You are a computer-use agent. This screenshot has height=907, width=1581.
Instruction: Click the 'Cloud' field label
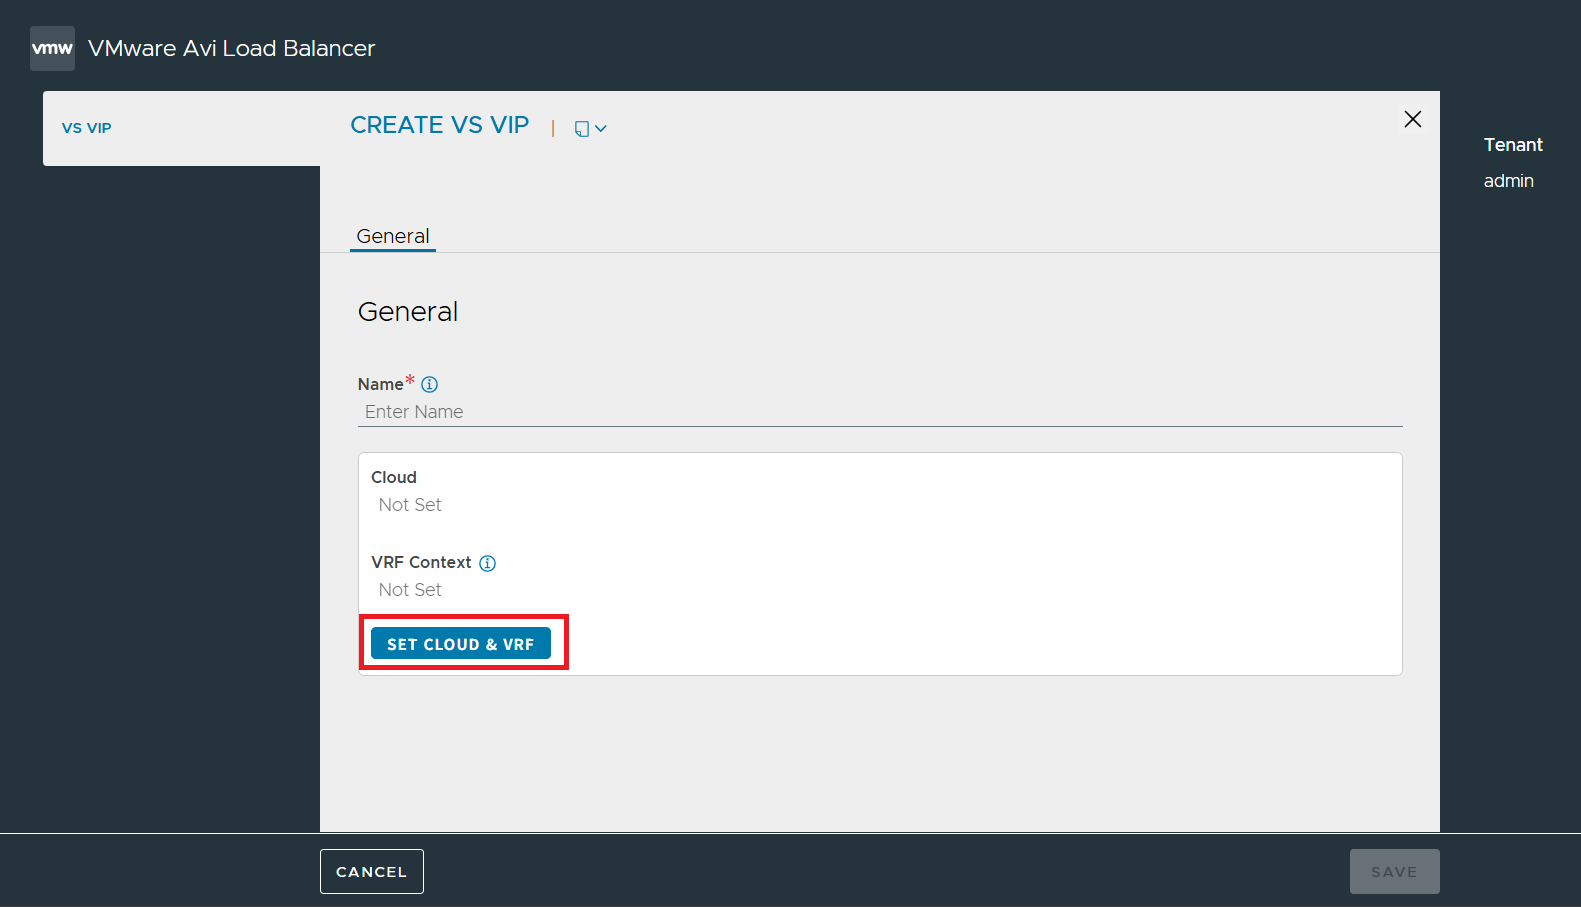(x=394, y=477)
